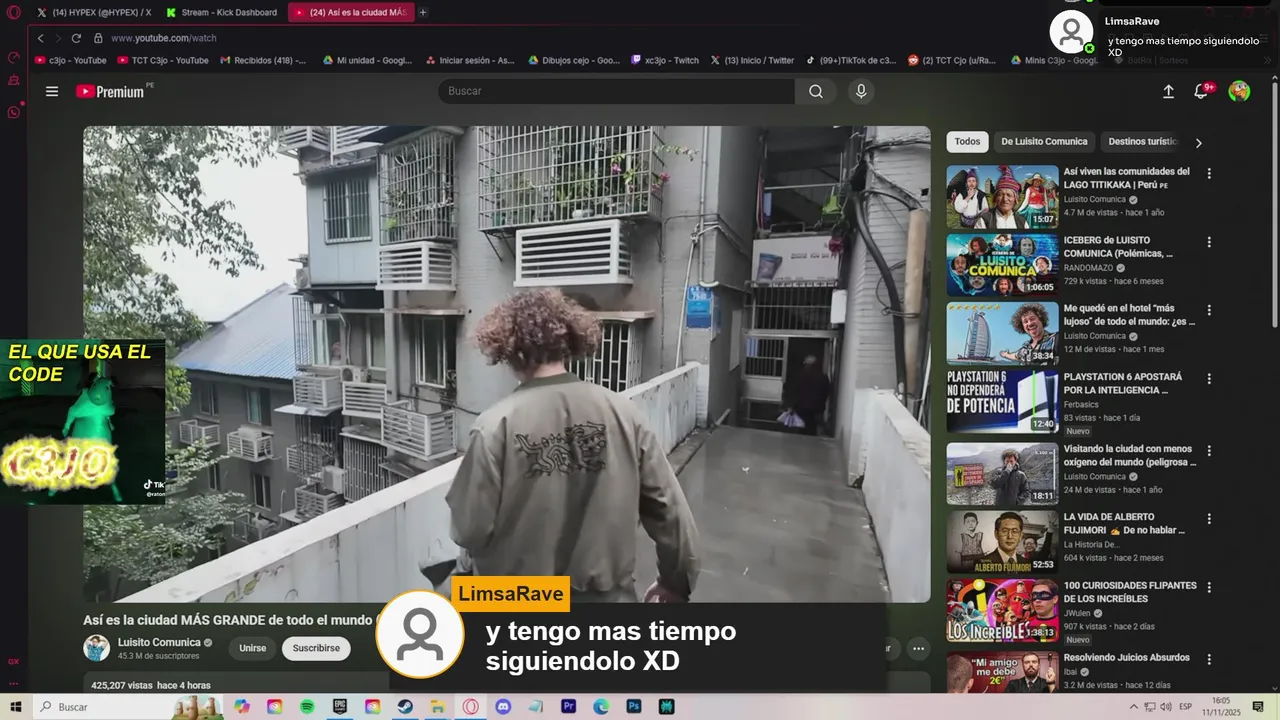1280x720 pixels.
Task: Click the YouTube search input field
Action: [x=616, y=91]
